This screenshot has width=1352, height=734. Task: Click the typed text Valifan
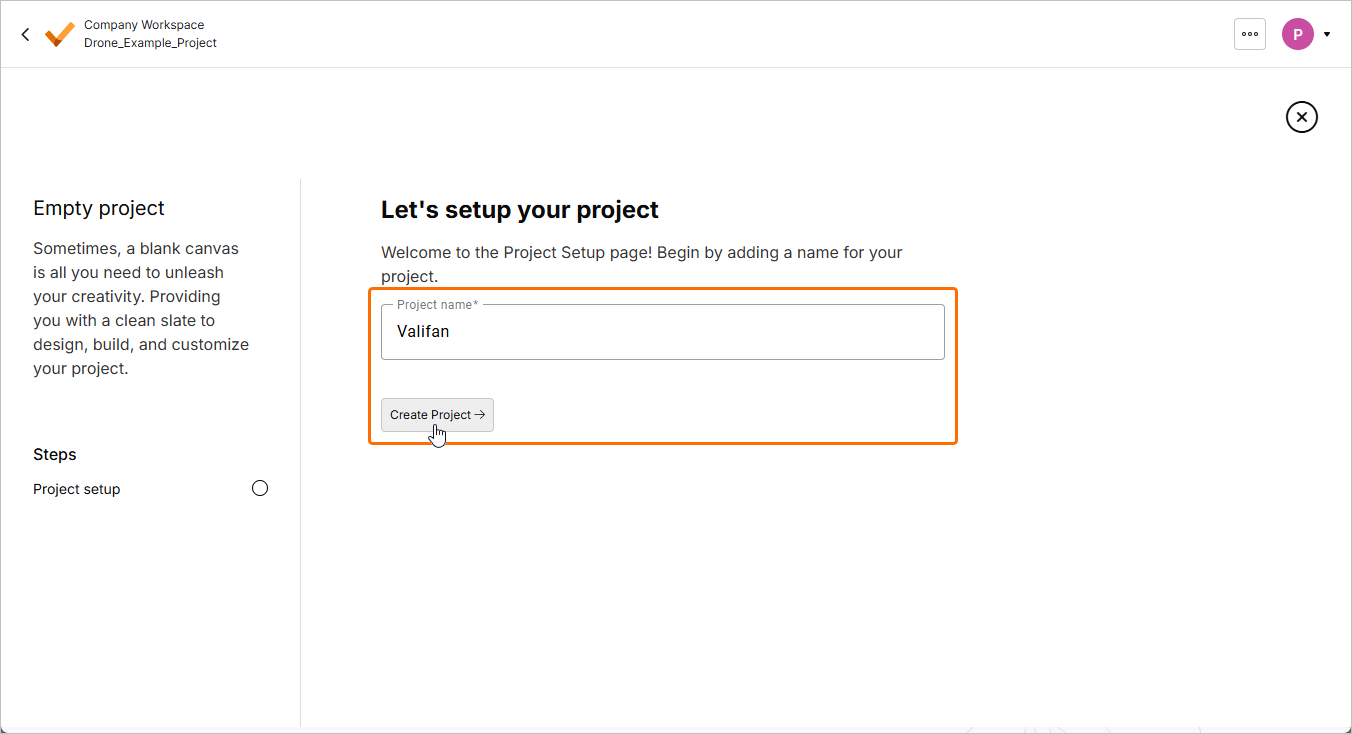[423, 332]
